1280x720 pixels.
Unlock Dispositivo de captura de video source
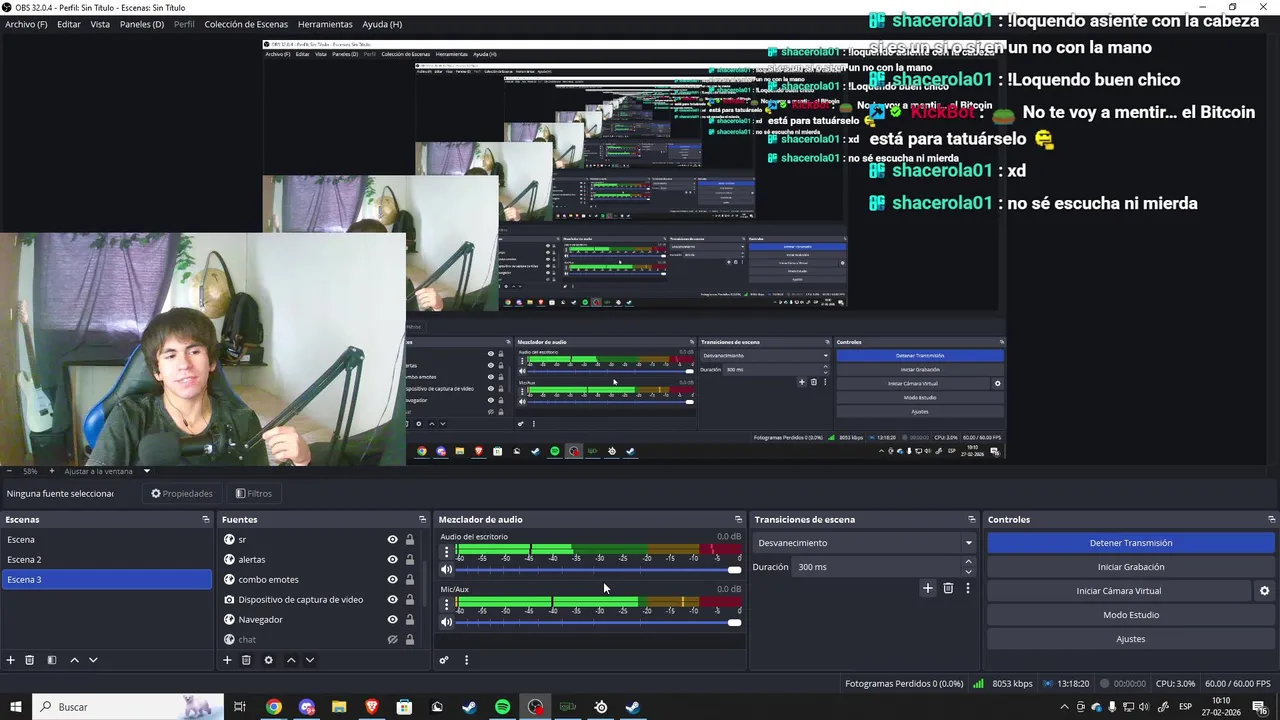tap(409, 600)
